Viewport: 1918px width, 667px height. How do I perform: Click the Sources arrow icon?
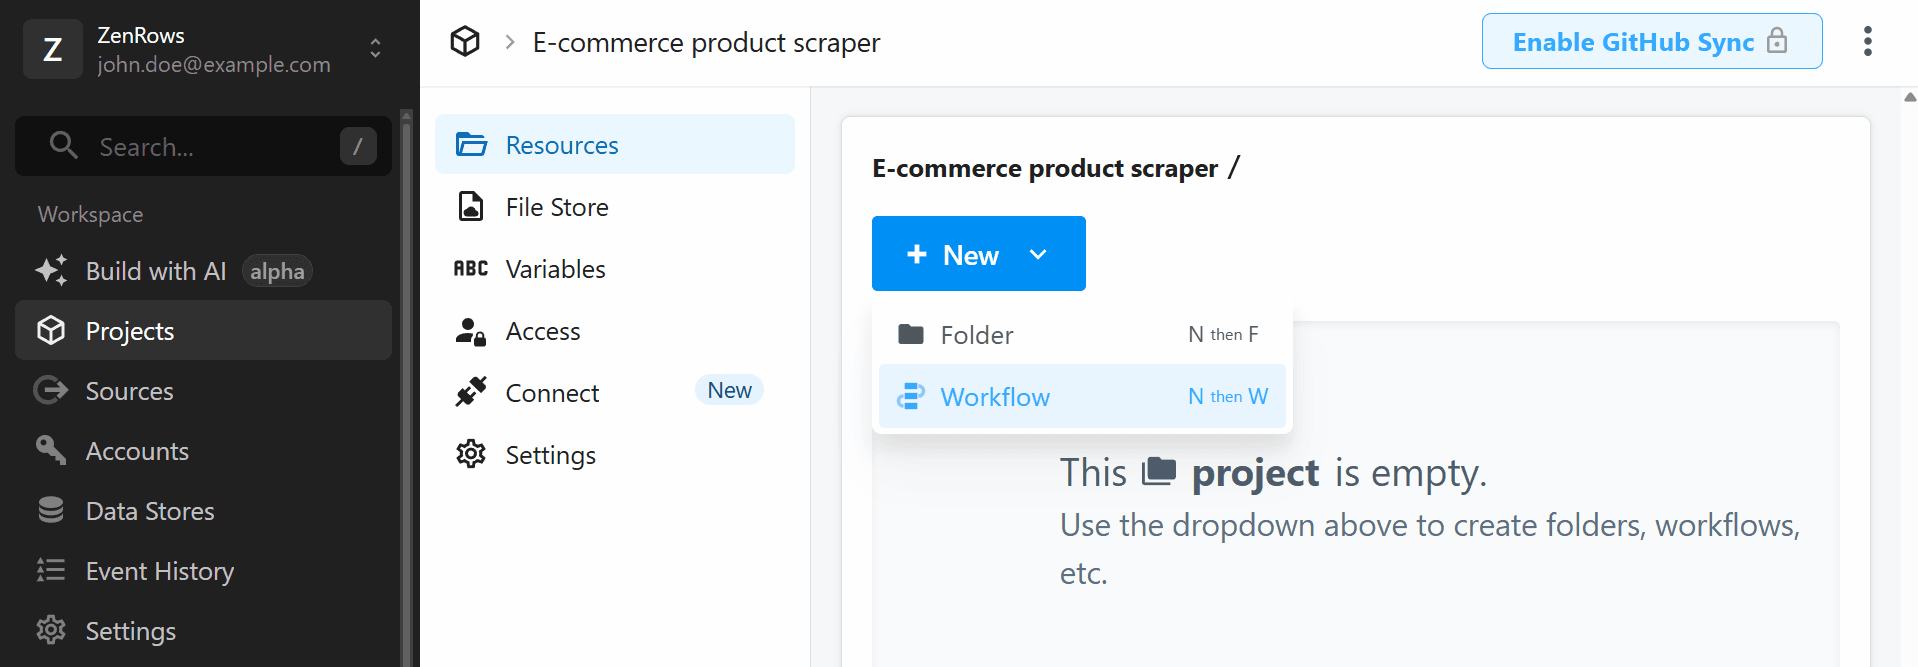(x=51, y=390)
